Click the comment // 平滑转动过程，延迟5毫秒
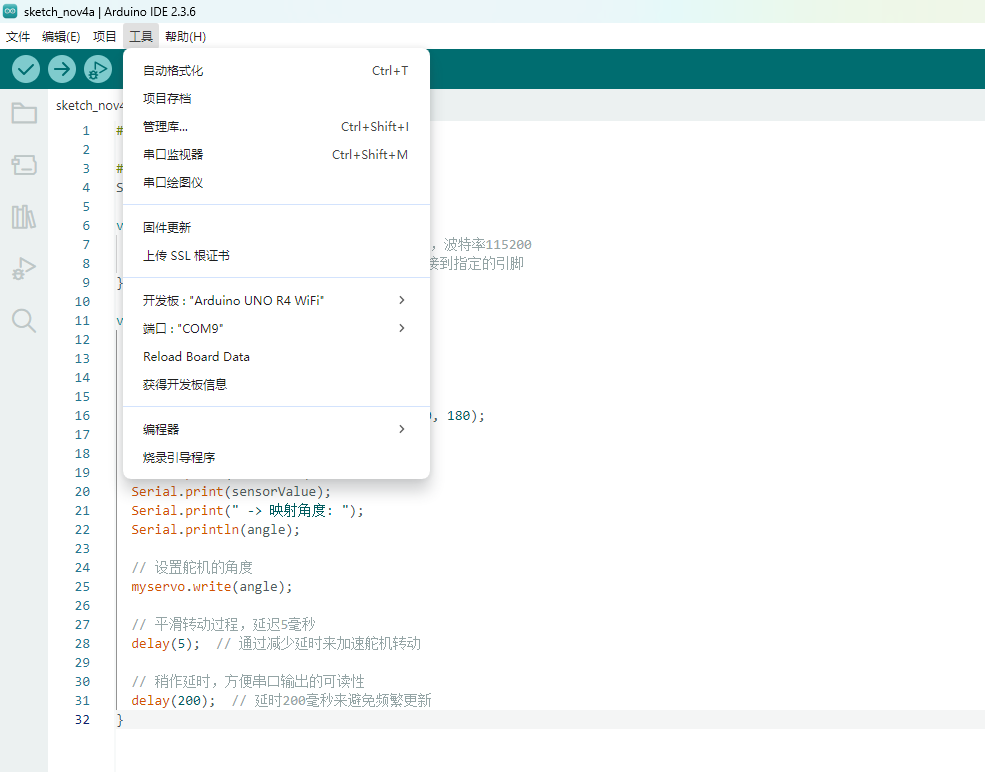 (x=223, y=624)
